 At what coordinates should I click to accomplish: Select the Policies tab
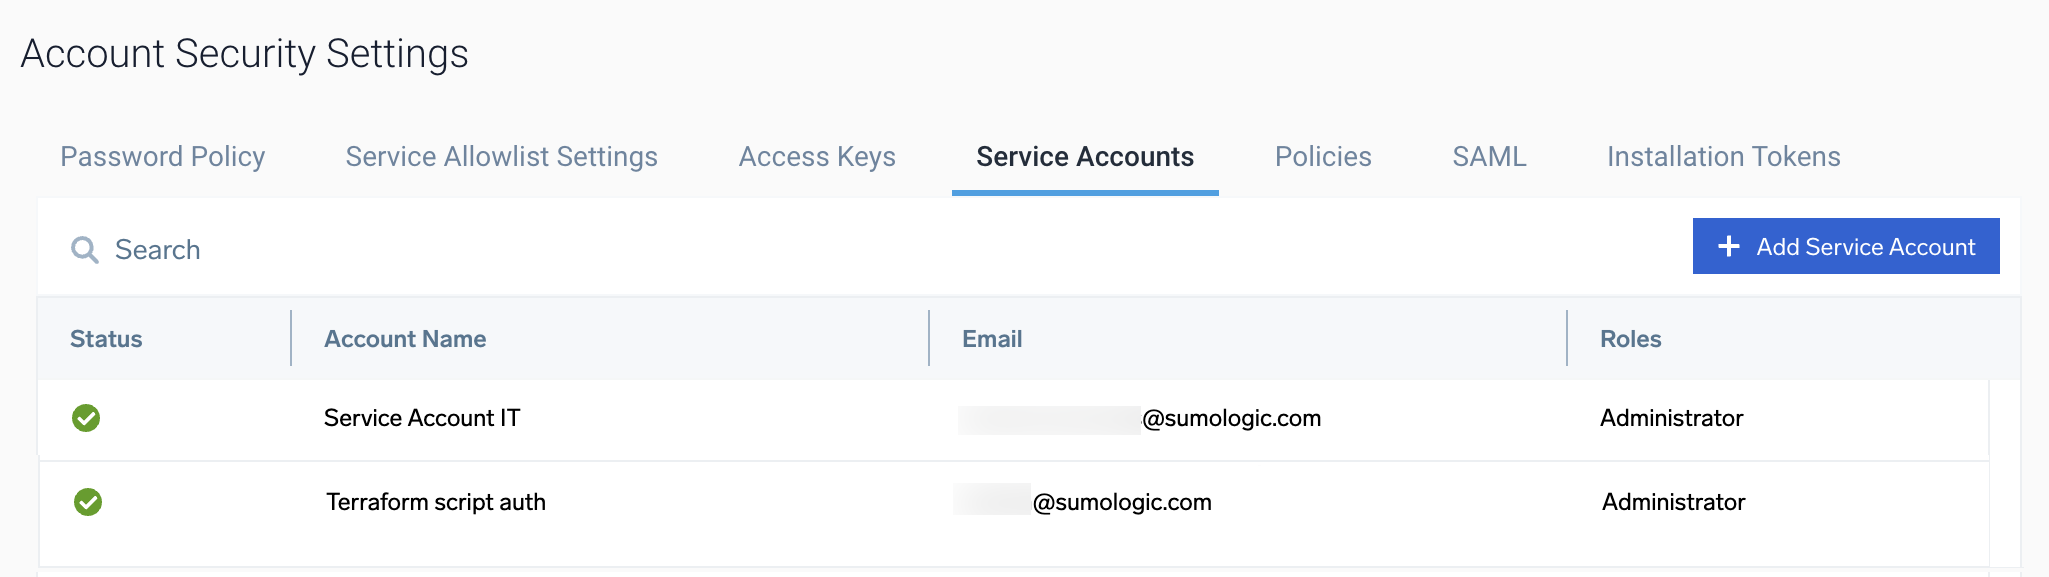click(x=1322, y=157)
